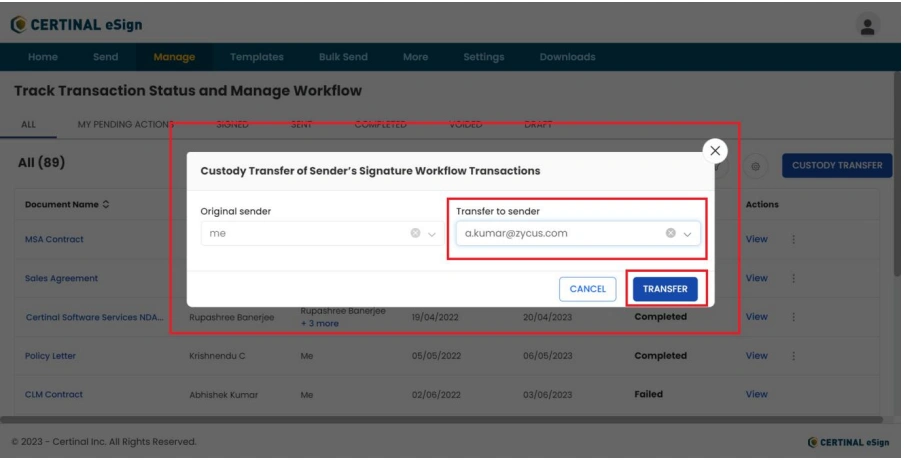Switch to the MY PENDING ACTIONS tab

tap(125, 124)
